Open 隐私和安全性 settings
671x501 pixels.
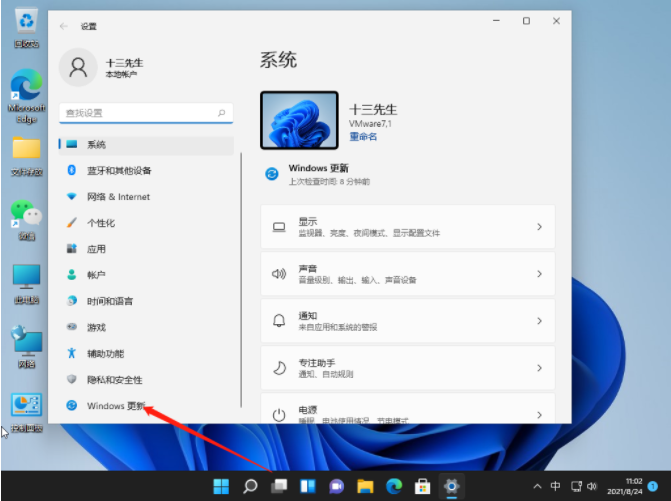tap(114, 380)
